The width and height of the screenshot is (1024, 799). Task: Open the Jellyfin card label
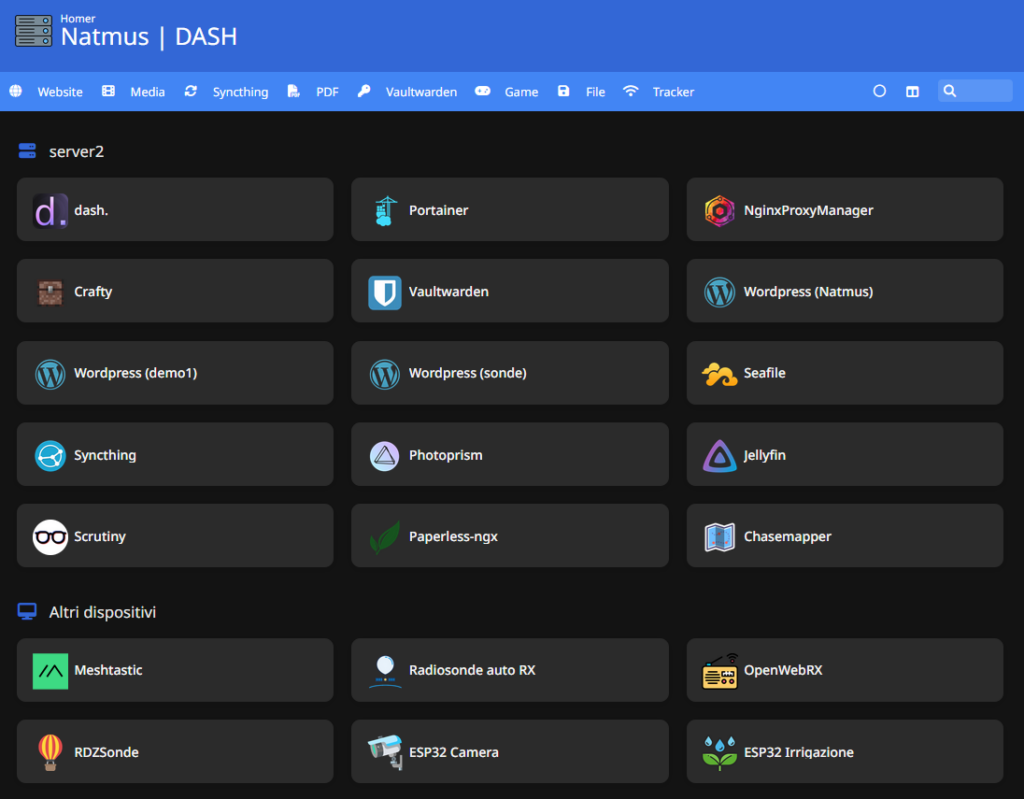764,455
